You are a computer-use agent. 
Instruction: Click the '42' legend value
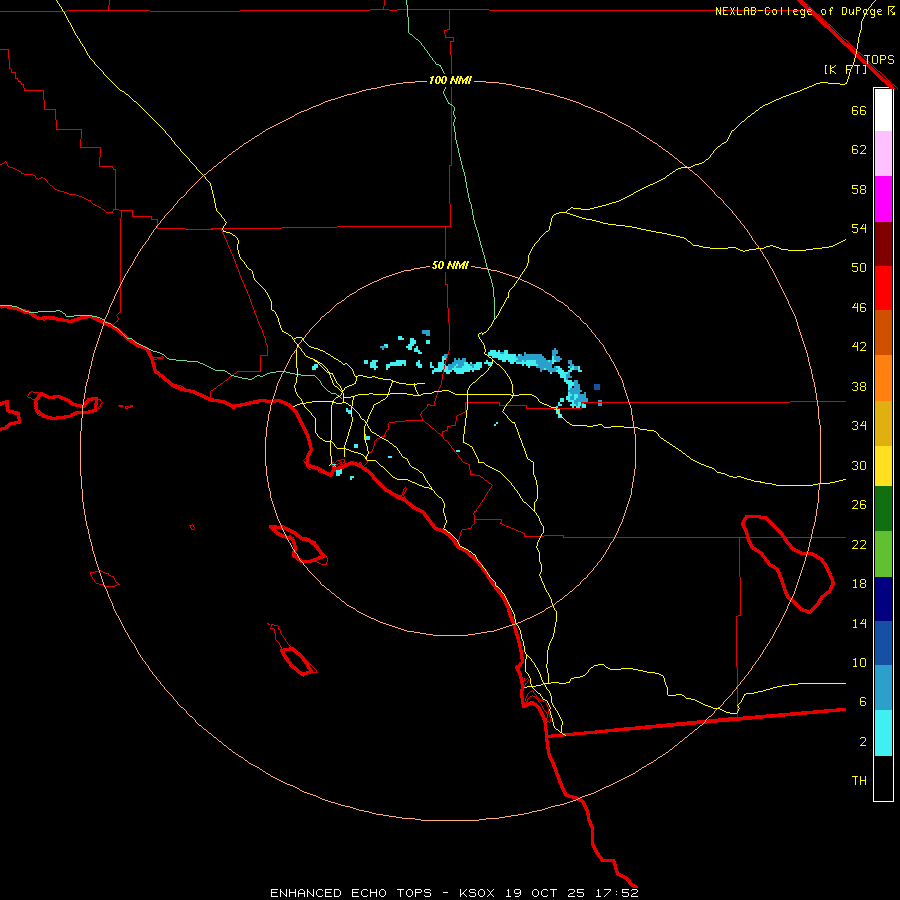859,347
